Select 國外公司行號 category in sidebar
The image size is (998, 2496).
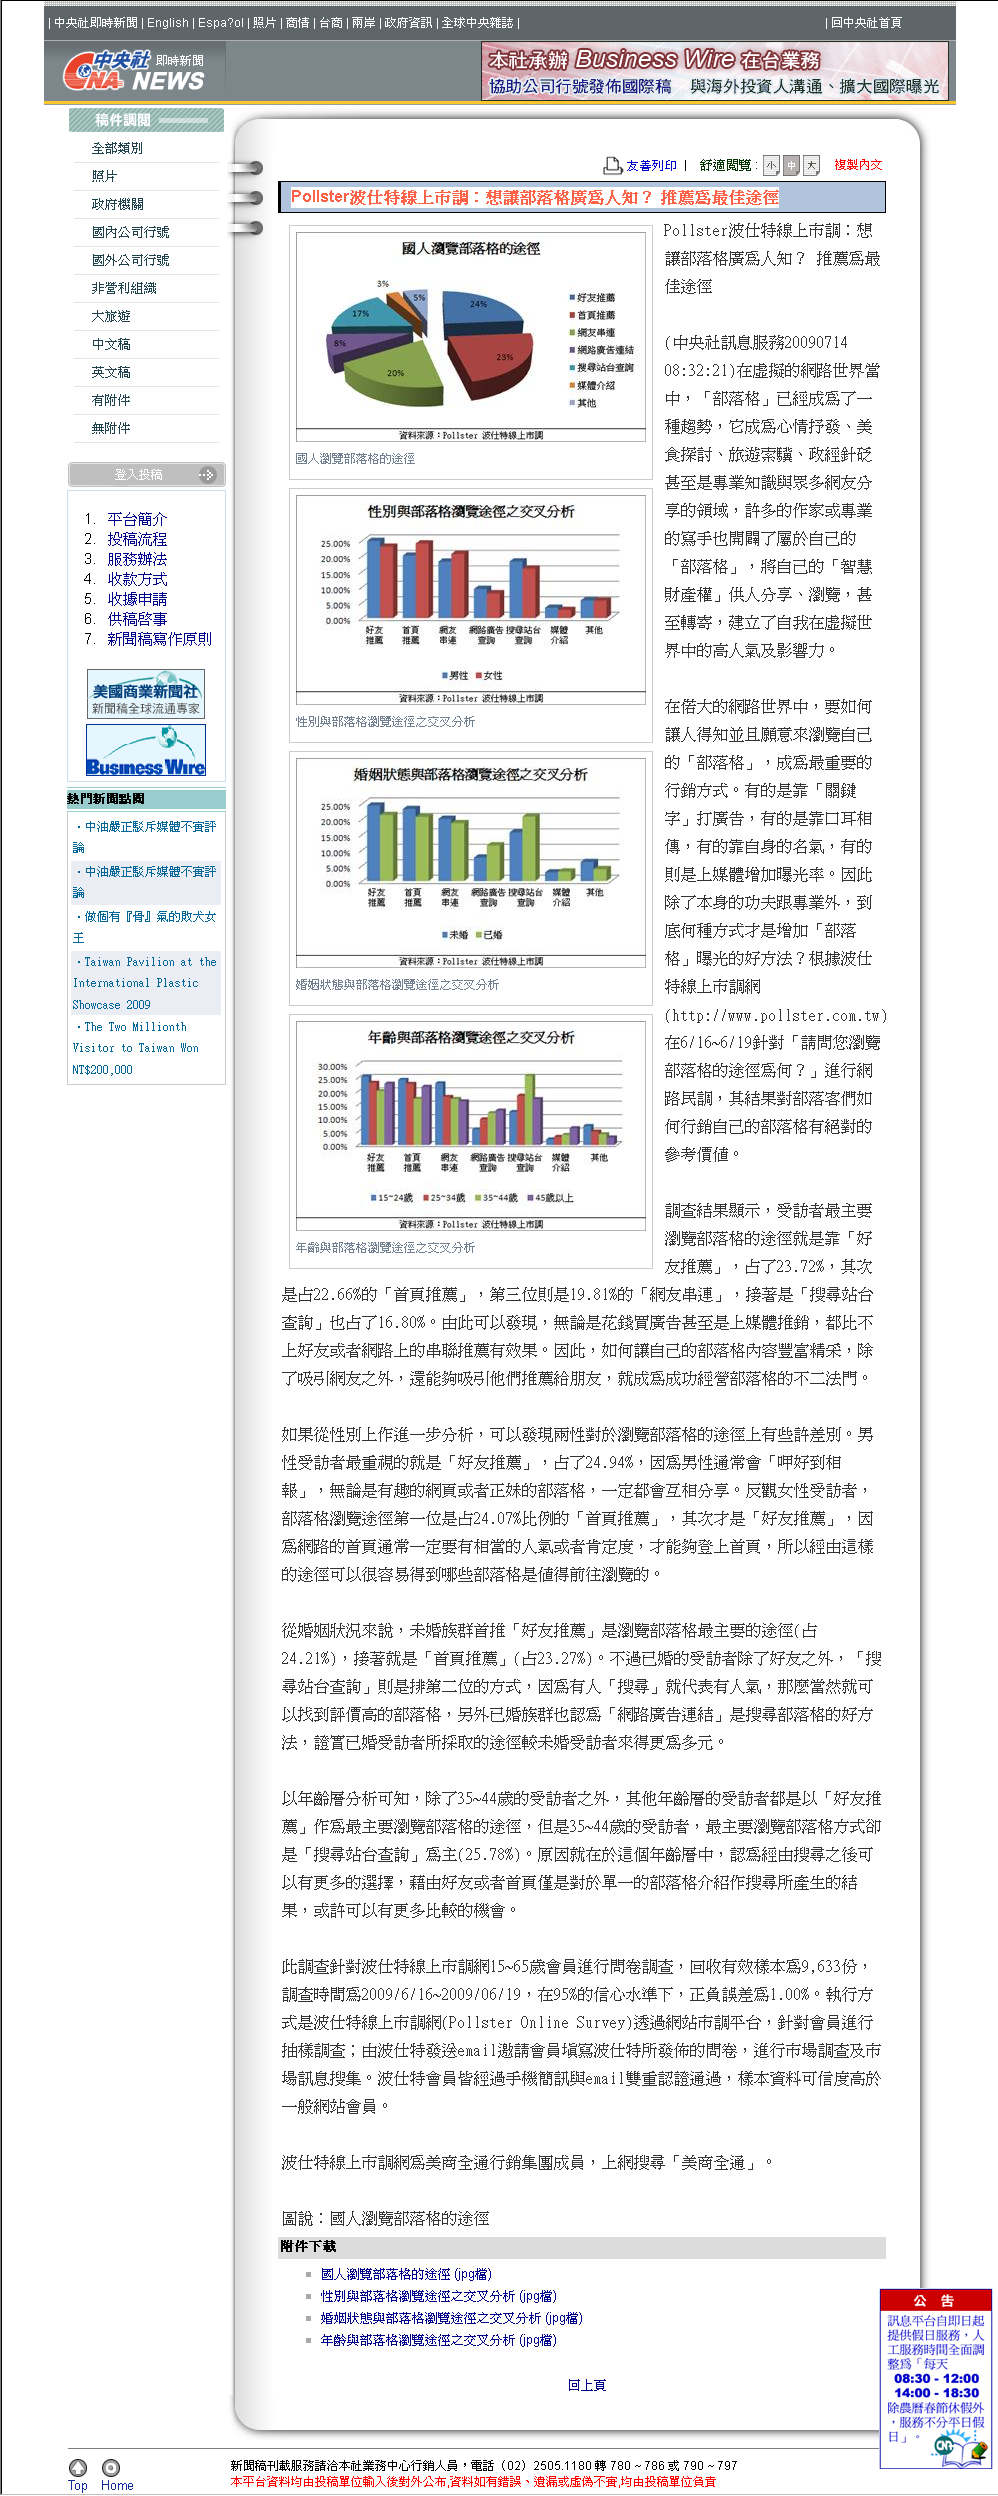click(x=130, y=260)
